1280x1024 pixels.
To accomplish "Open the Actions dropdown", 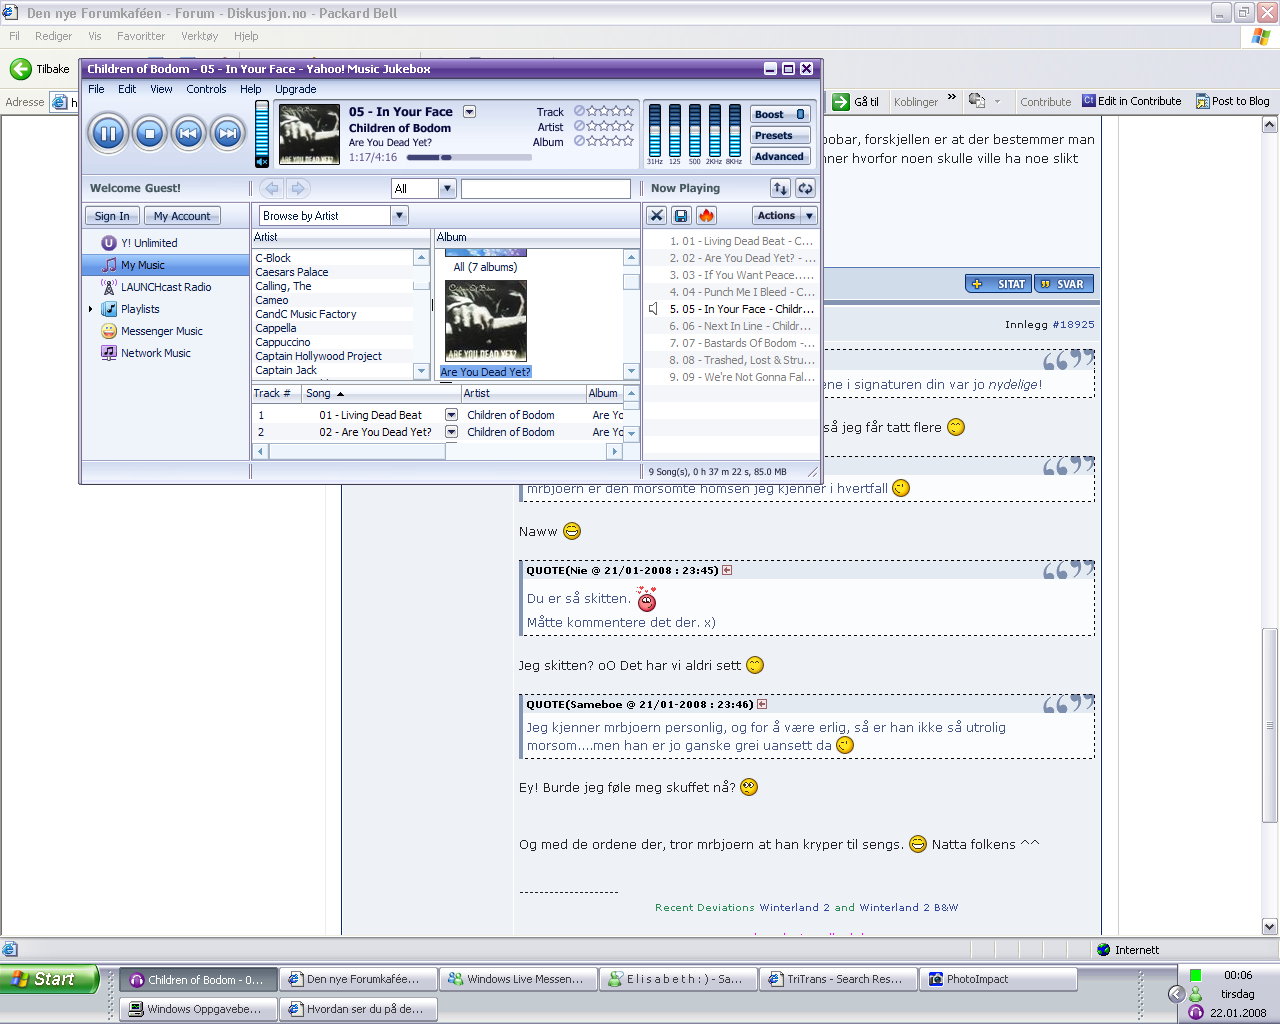I will (784, 215).
